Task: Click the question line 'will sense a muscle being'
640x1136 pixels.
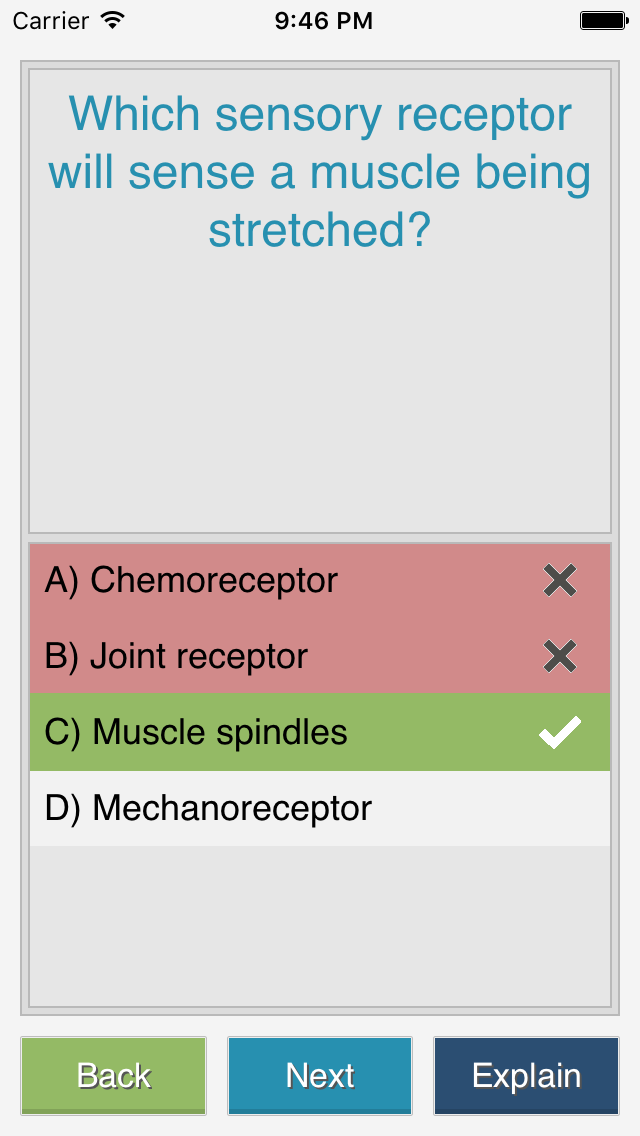Action: pyautogui.click(x=320, y=173)
